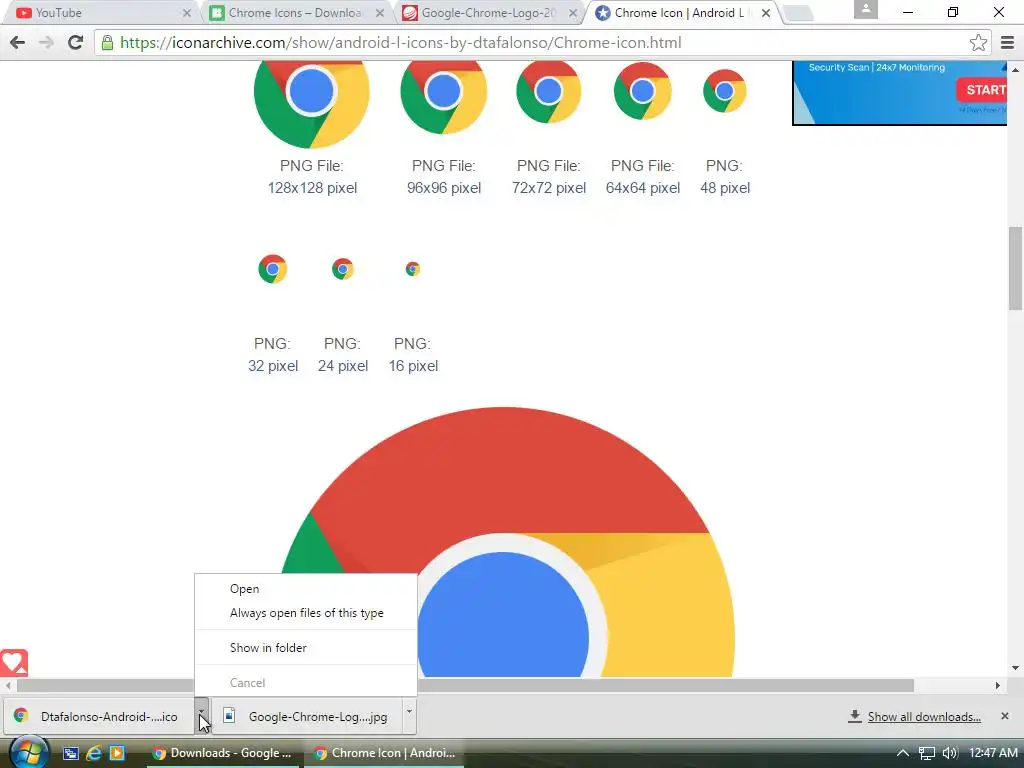Click the Dtafalonso-Android ico download item
Image resolution: width=1024 pixels, height=768 pixels.
101,716
